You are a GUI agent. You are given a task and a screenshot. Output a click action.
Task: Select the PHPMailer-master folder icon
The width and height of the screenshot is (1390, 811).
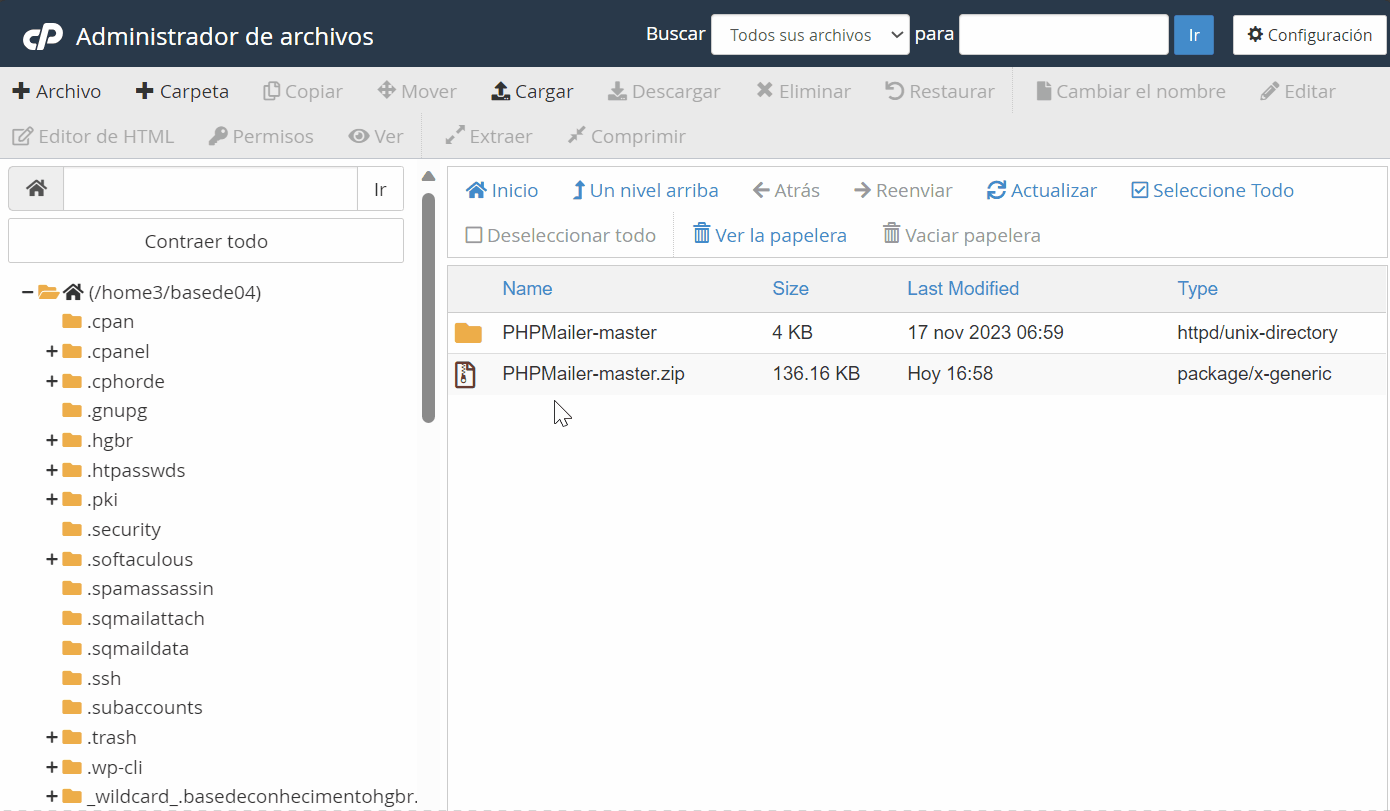click(468, 333)
